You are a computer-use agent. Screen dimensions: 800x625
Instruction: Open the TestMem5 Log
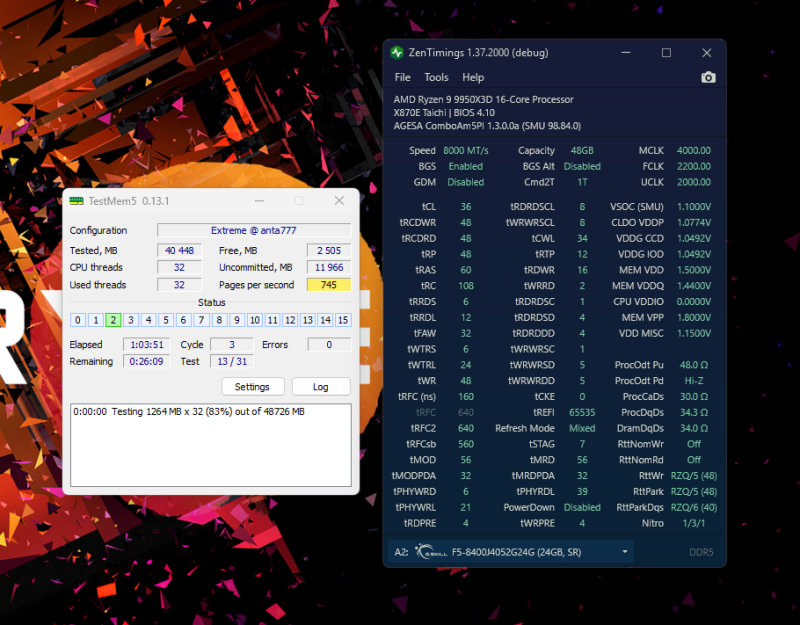pyautogui.click(x=321, y=387)
